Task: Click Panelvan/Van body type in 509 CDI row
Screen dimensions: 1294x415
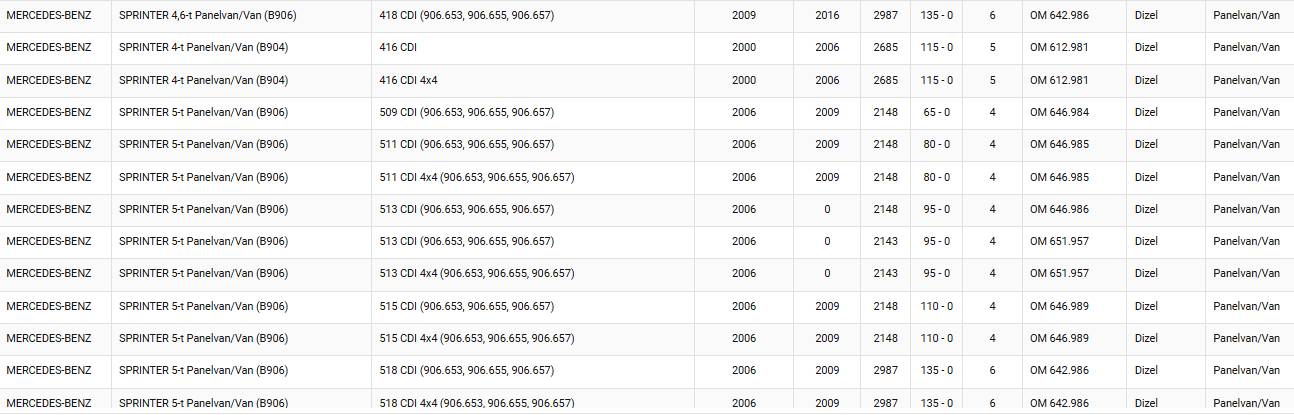Action: point(1246,113)
